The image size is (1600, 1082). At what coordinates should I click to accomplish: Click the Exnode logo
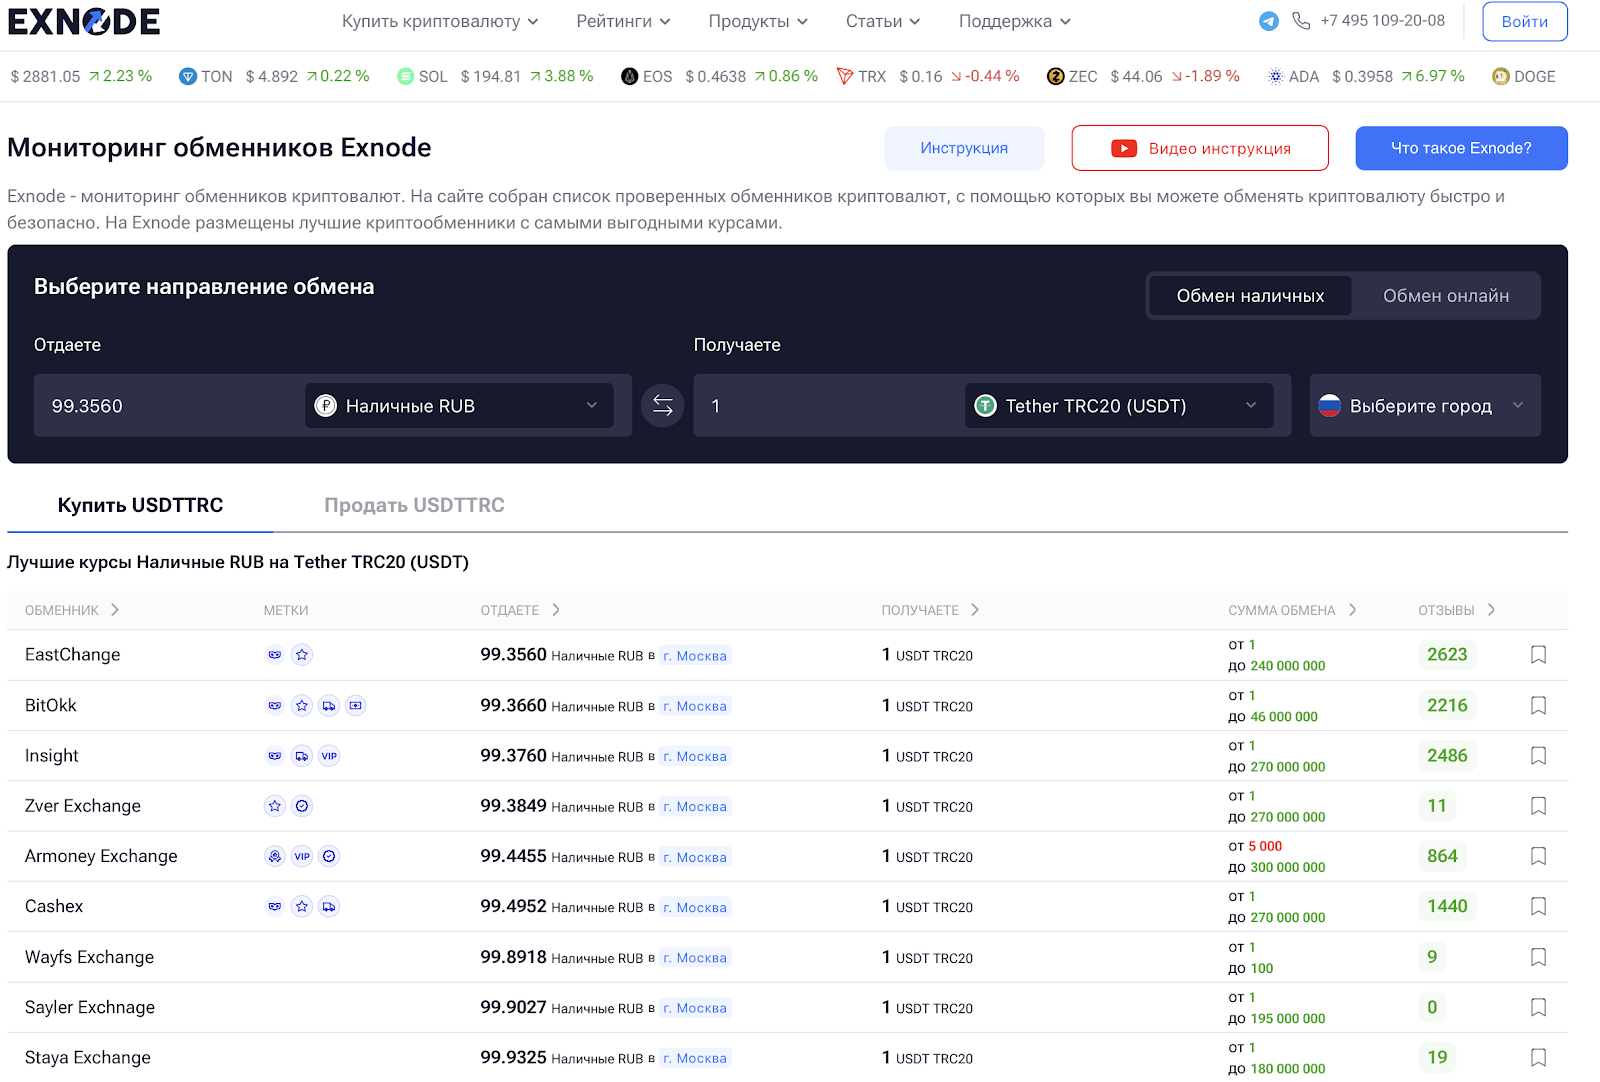point(84,21)
